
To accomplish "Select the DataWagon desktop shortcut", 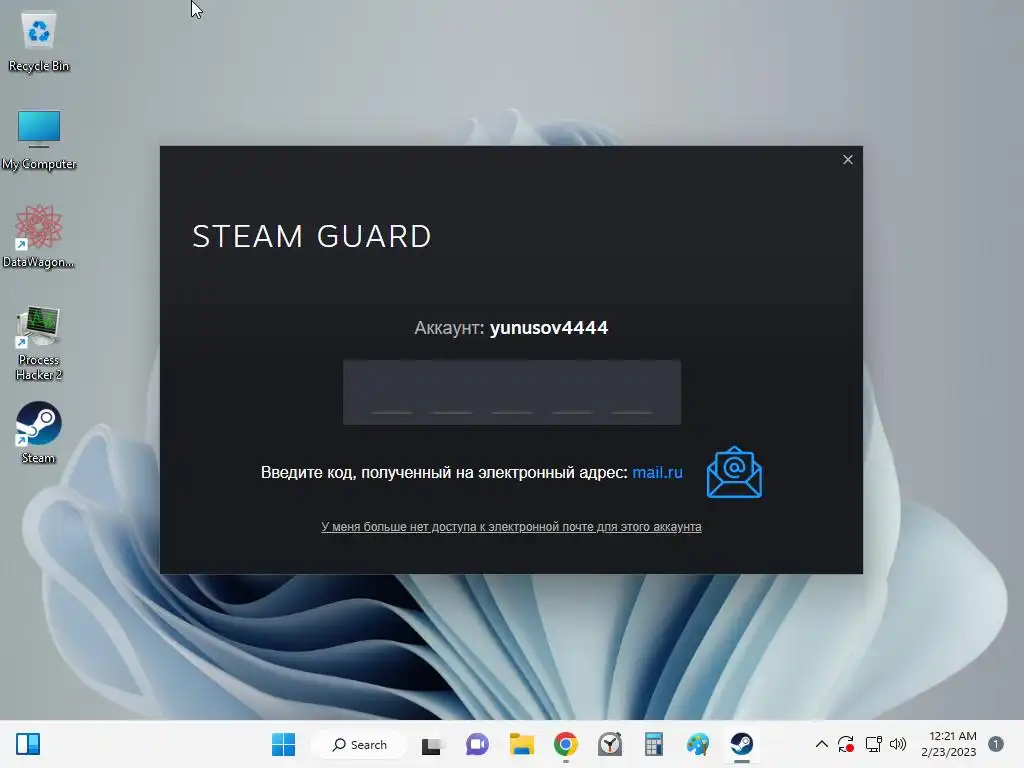I will point(39,236).
